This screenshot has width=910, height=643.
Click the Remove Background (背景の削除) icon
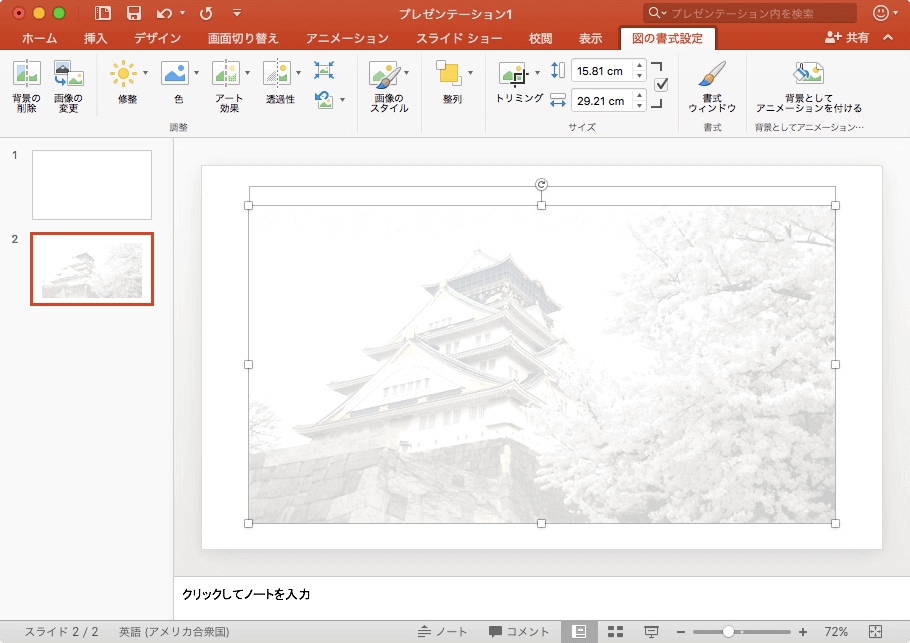coord(27,74)
